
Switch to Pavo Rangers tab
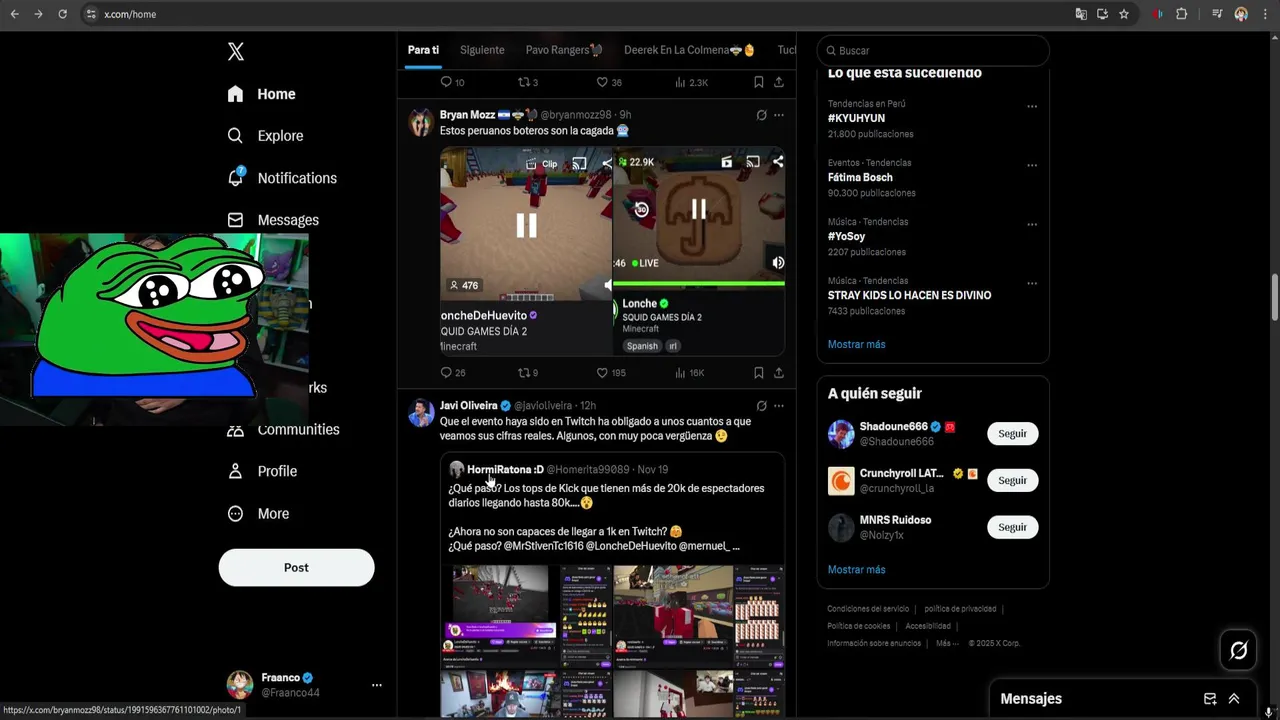pyautogui.click(x=564, y=50)
